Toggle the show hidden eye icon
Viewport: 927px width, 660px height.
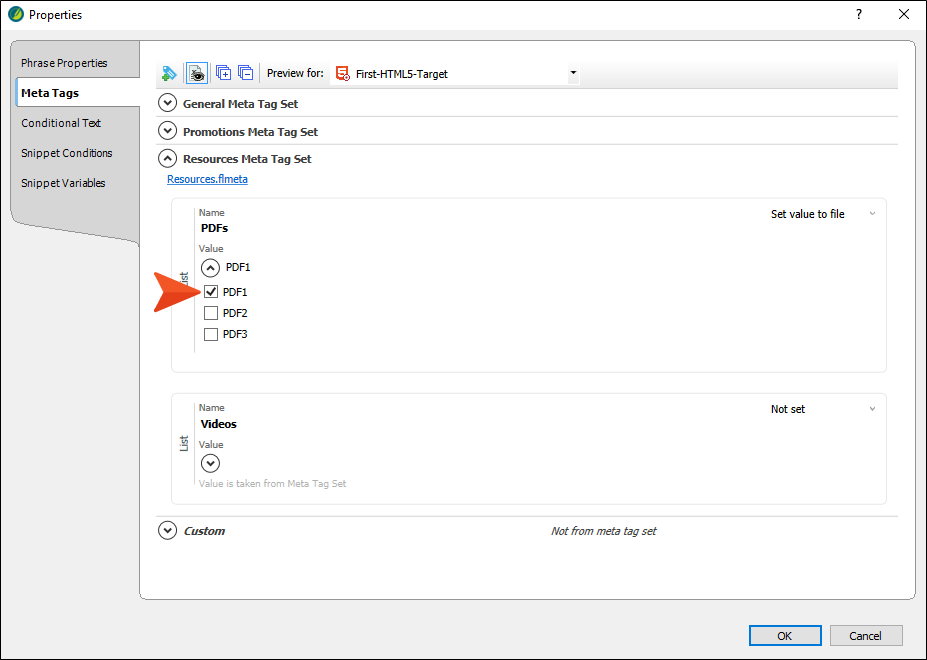click(x=197, y=73)
